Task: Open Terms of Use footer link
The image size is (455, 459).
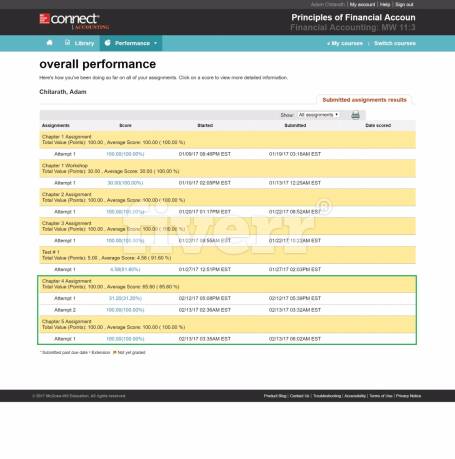Action: click(x=381, y=396)
